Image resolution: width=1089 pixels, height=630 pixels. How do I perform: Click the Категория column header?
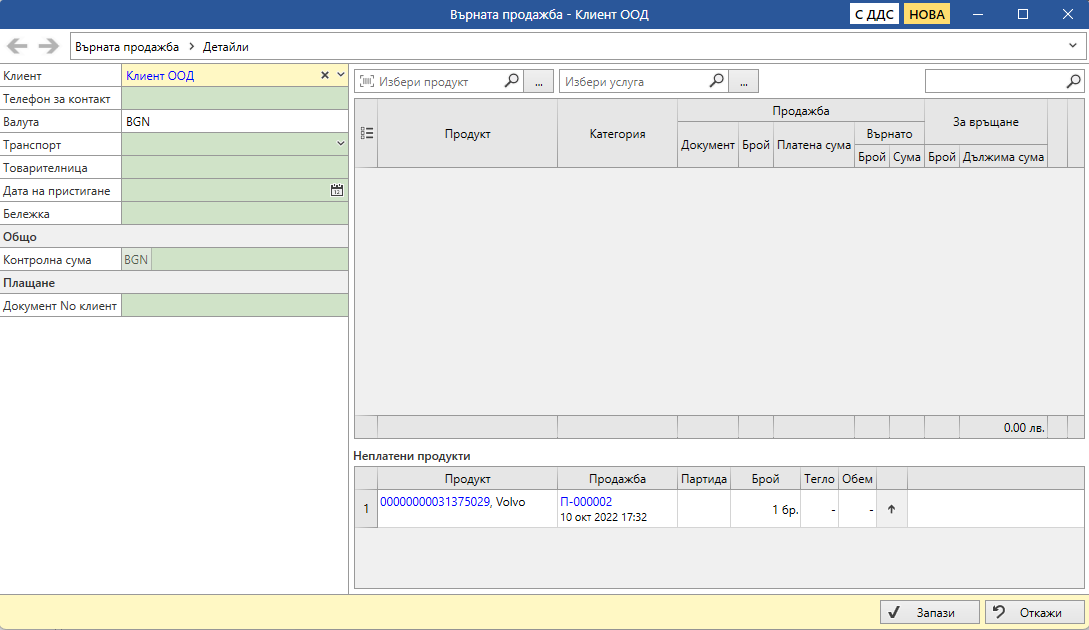(x=617, y=133)
